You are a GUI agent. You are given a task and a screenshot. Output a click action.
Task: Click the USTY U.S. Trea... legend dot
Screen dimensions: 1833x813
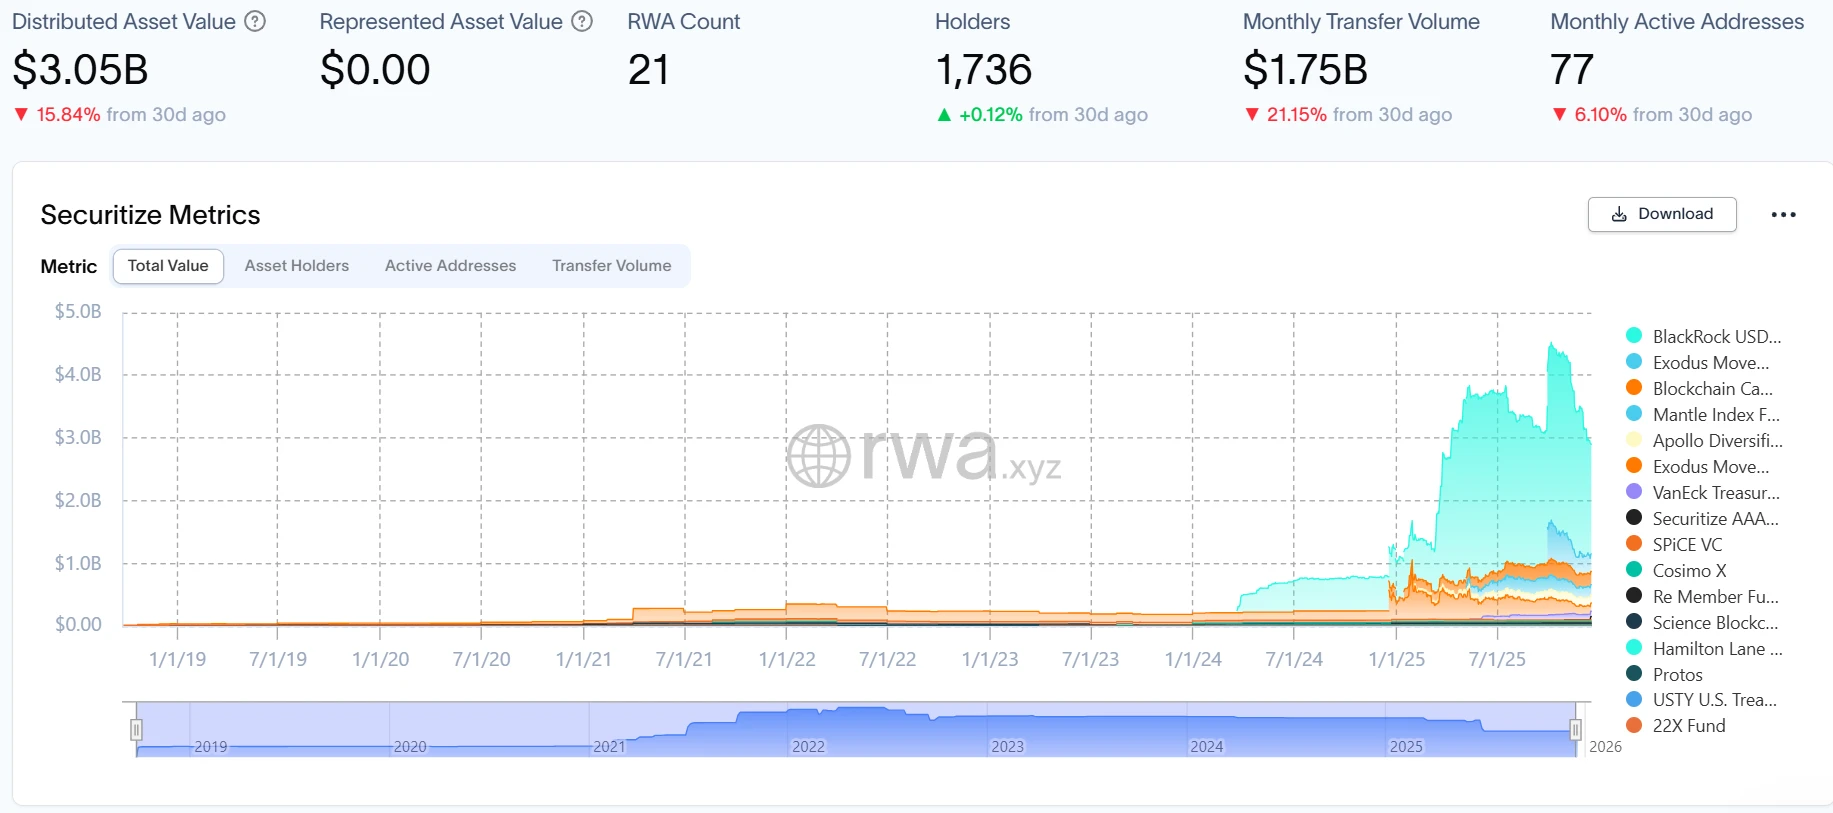coord(1634,700)
